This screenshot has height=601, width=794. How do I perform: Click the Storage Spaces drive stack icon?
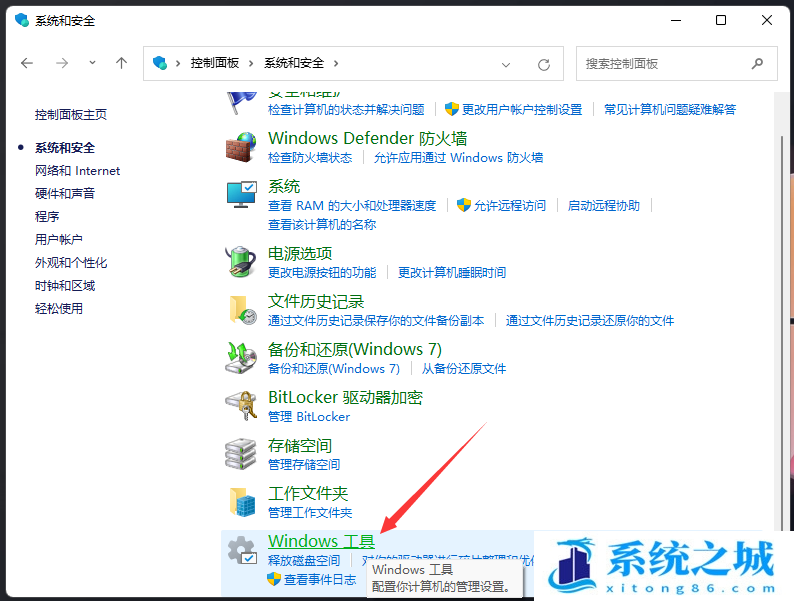(x=241, y=454)
